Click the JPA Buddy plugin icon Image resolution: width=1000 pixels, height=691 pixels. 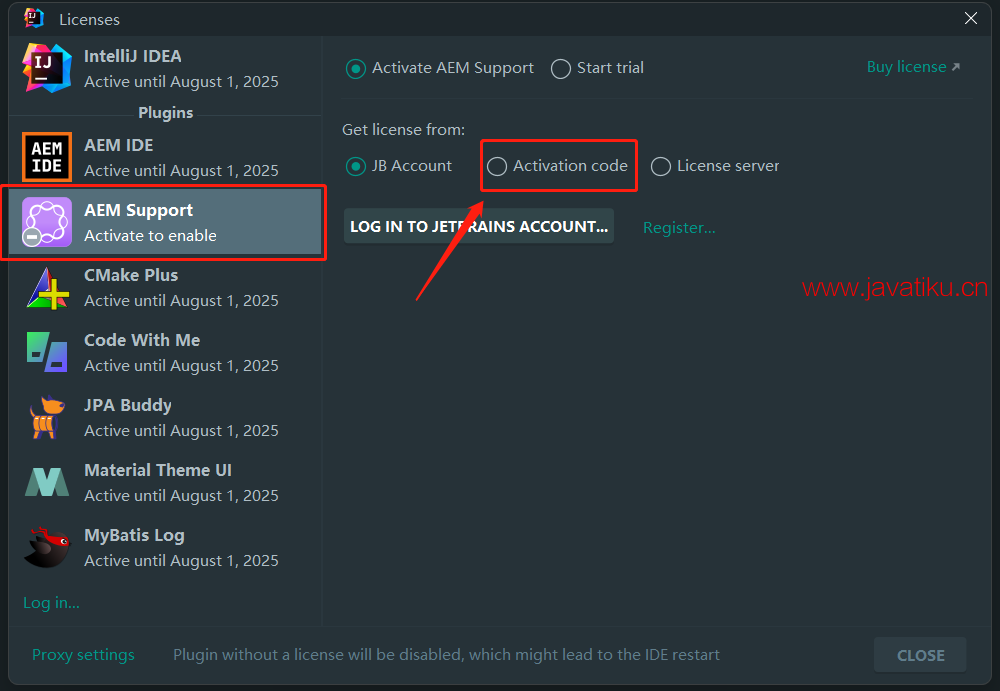[47, 417]
